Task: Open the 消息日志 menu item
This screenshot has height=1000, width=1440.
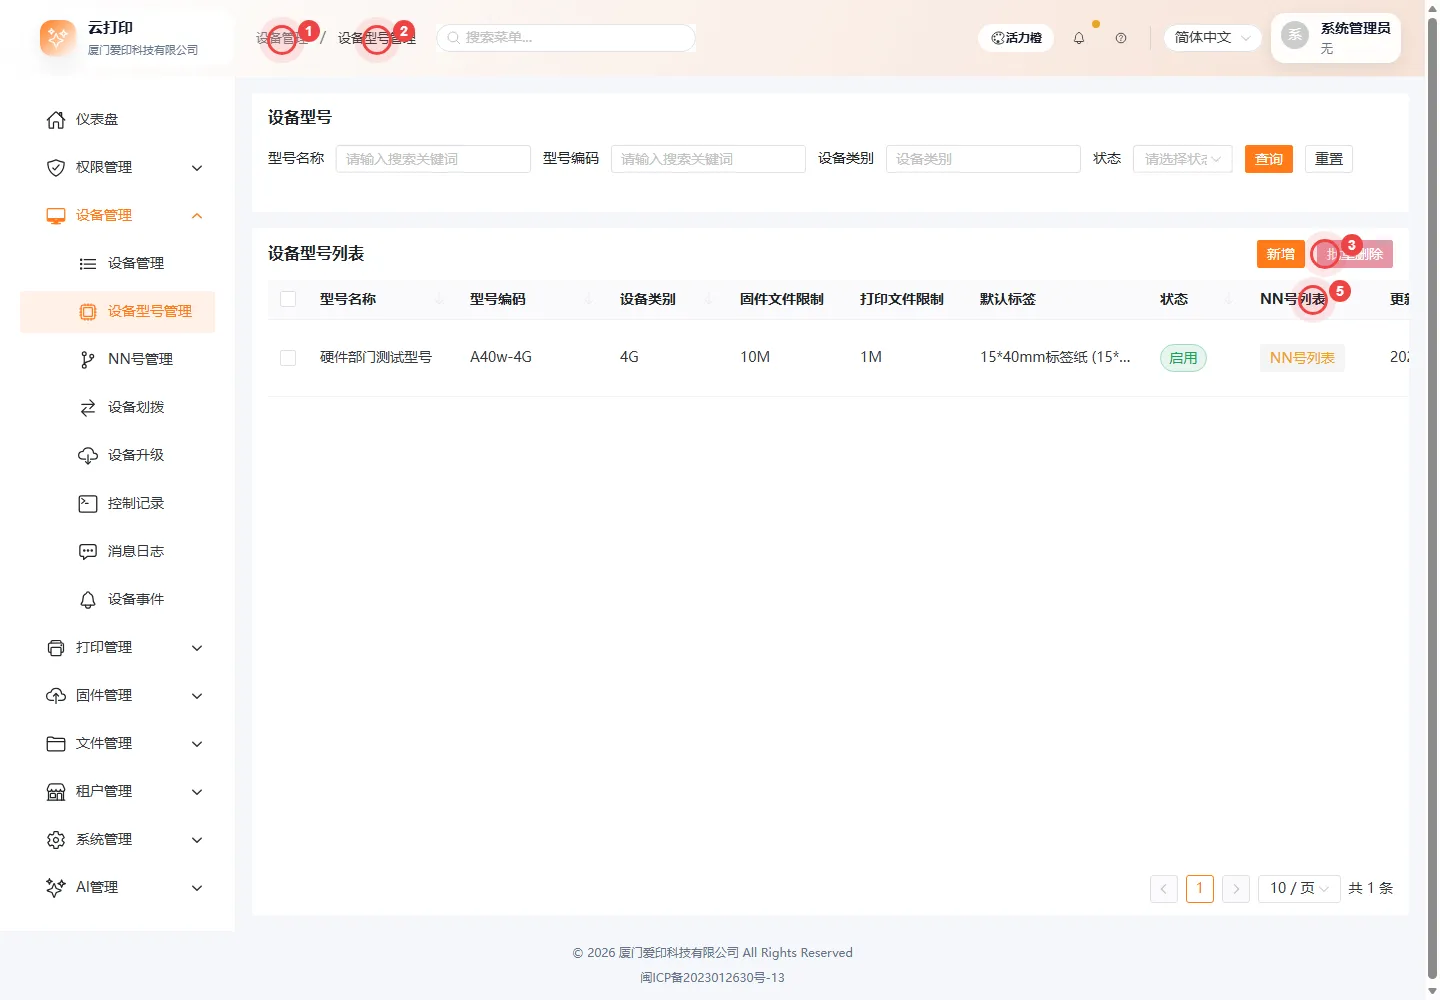Action: coord(118,552)
